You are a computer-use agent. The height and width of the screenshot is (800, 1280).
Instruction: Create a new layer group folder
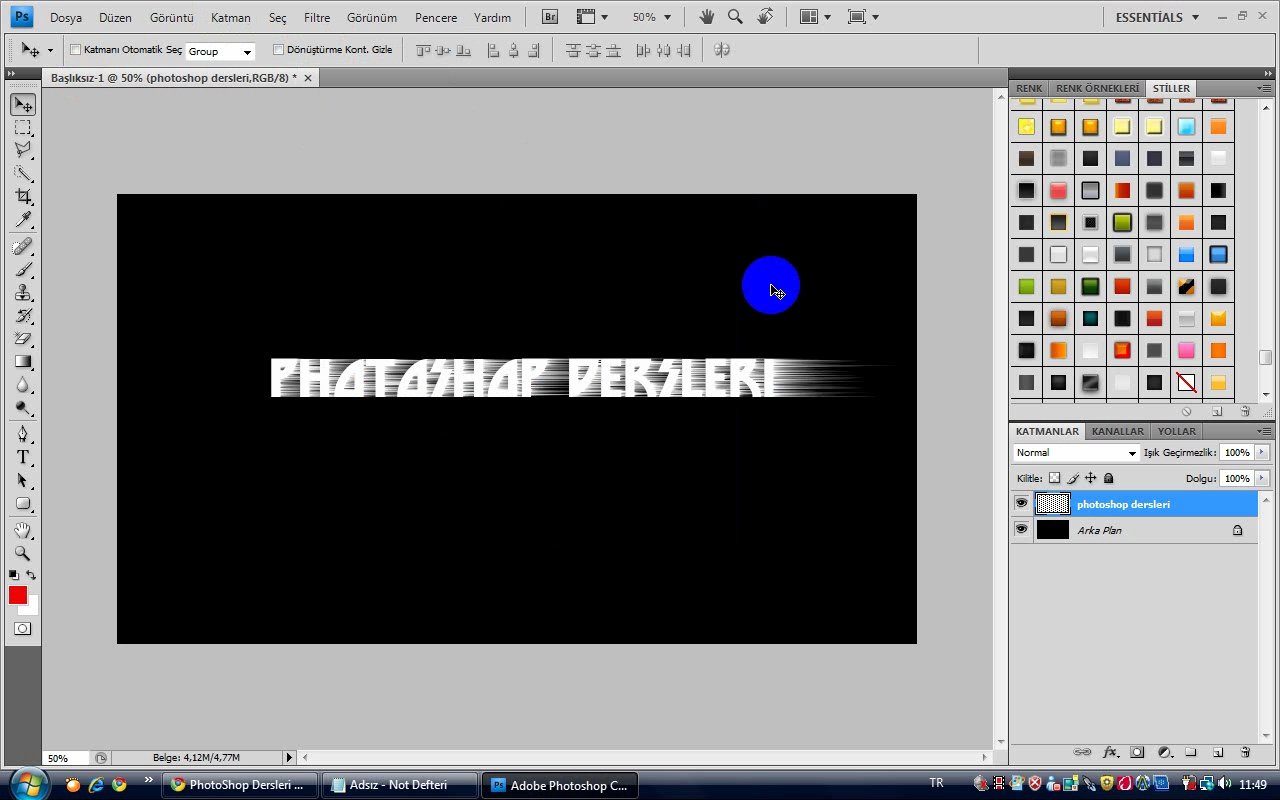pos(1191,752)
